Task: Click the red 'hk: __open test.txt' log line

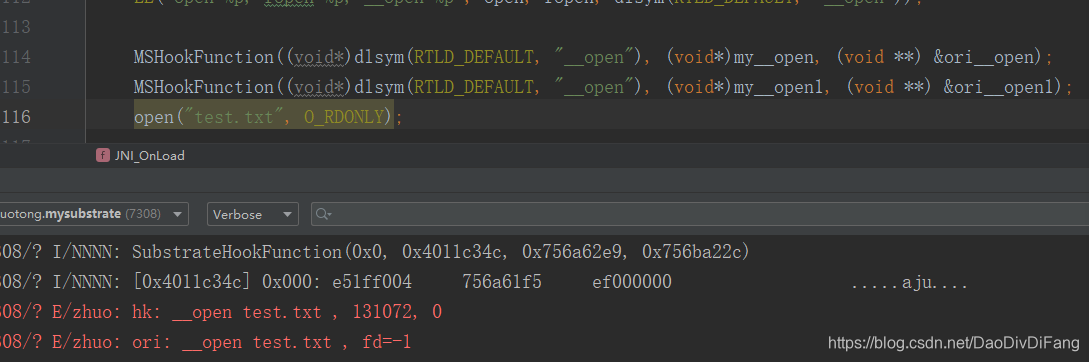Action: click(x=221, y=312)
